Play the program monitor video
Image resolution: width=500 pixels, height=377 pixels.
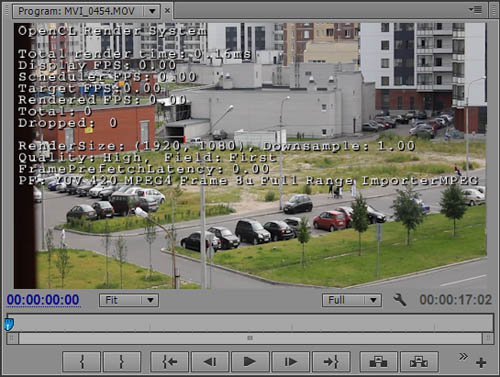[x=250, y=362]
